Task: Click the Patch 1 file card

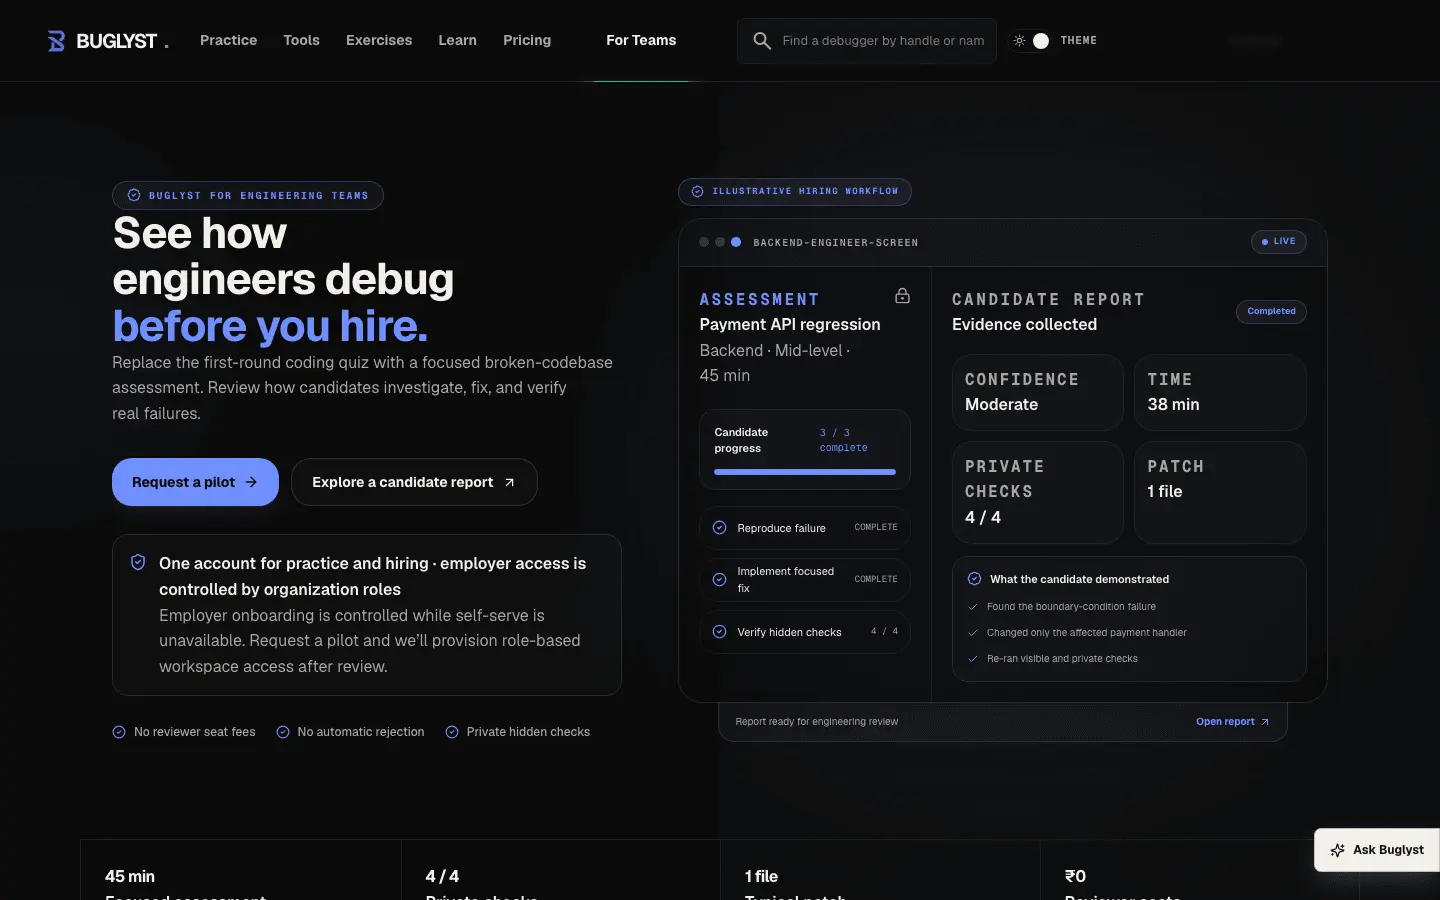Action: click(x=1220, y=492)
